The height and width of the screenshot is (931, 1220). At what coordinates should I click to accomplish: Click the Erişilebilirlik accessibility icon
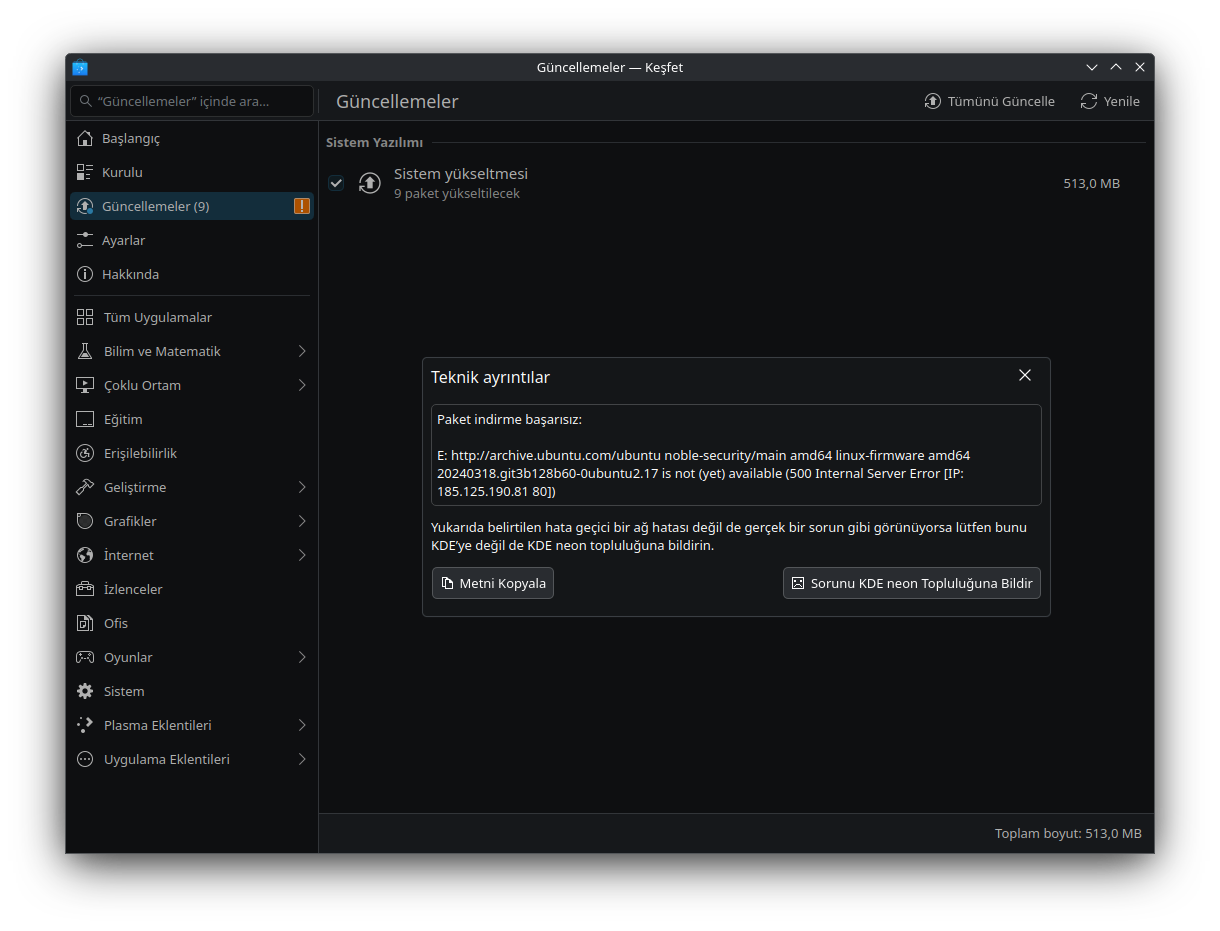[85, 453]
